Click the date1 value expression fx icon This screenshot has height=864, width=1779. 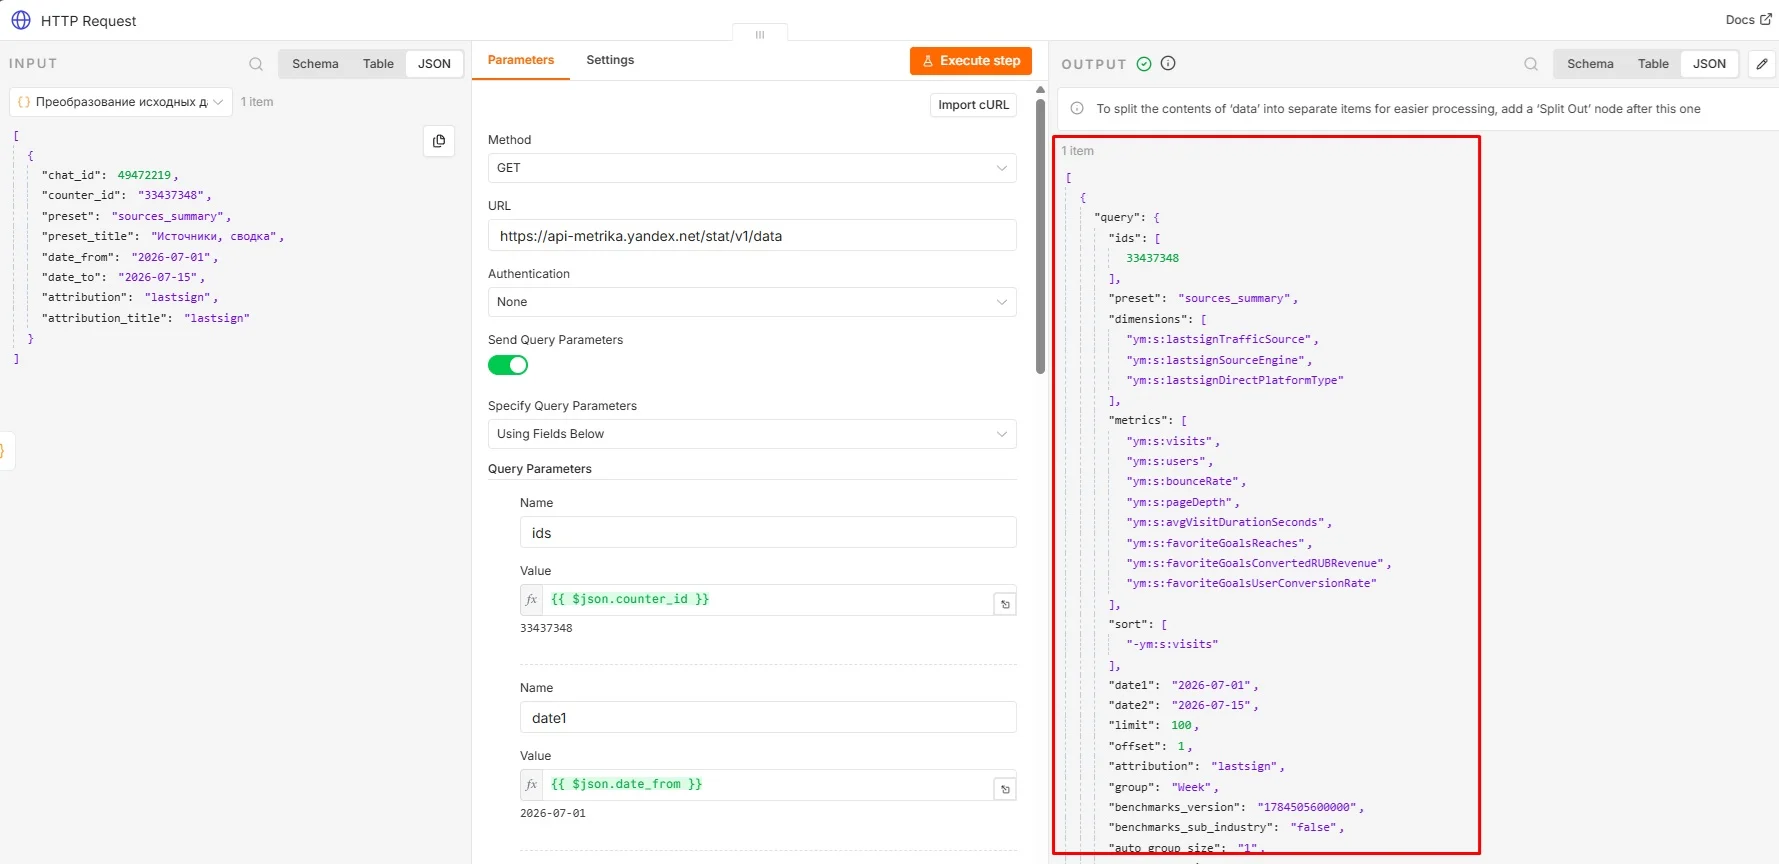[531, 784]
